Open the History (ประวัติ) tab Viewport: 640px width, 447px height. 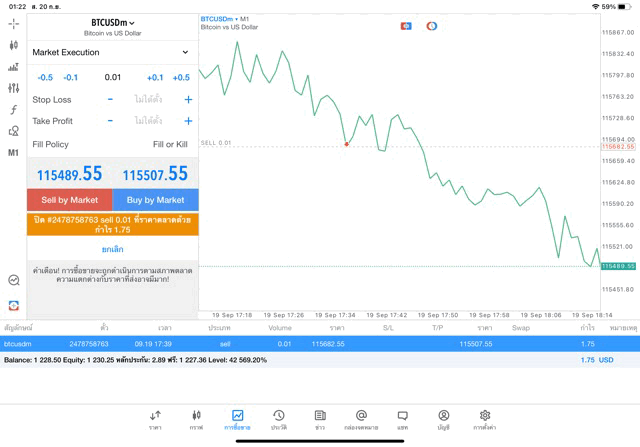click(x=278, y=419)
